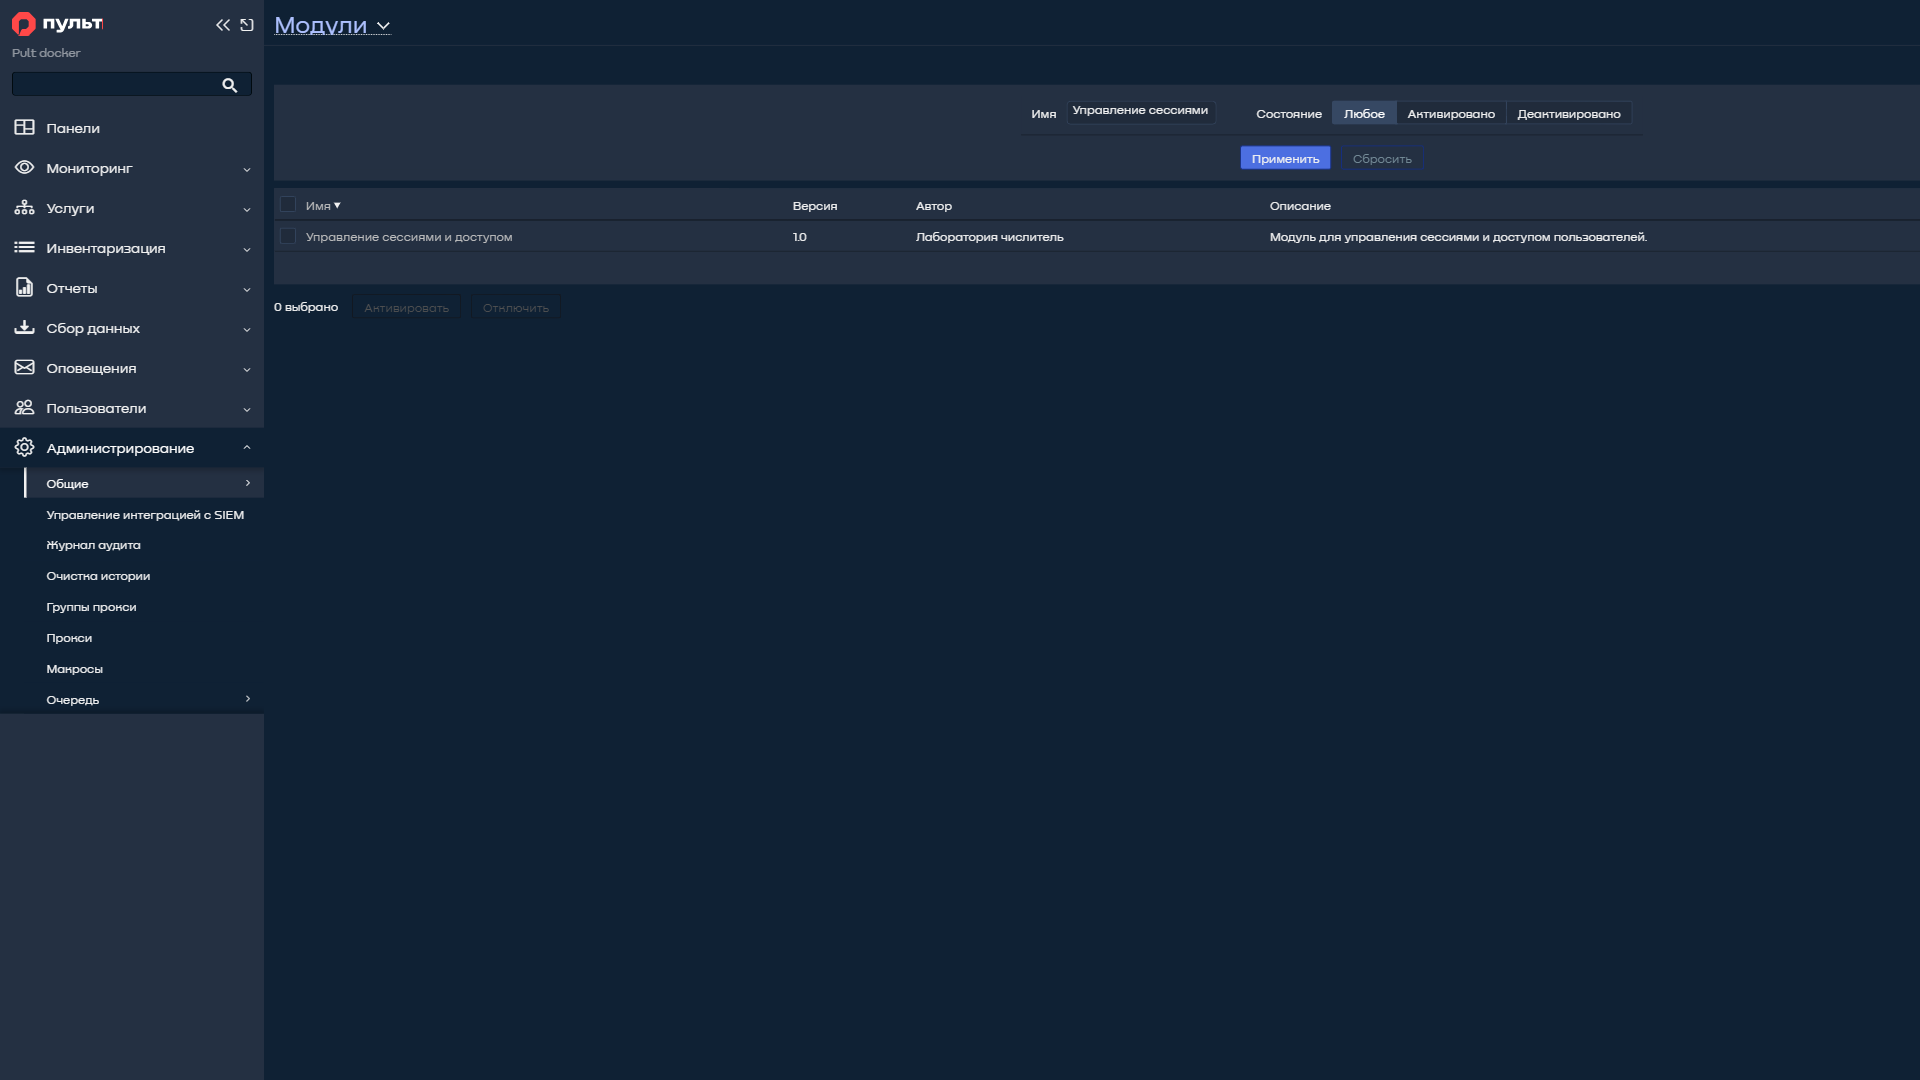Click the Сбросить filter reset button
The width and height of the screenshot is (1920, 1080).
point(1382,159)
